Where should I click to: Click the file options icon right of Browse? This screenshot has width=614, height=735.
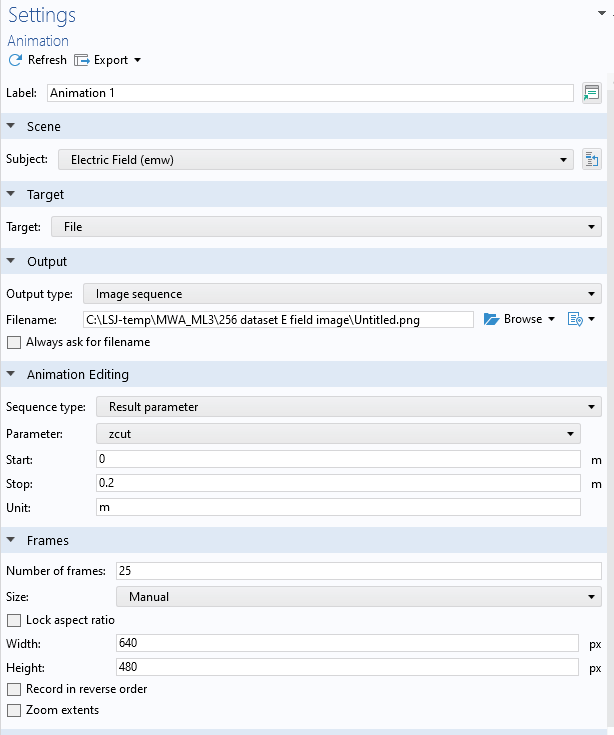tap(575, 319)
